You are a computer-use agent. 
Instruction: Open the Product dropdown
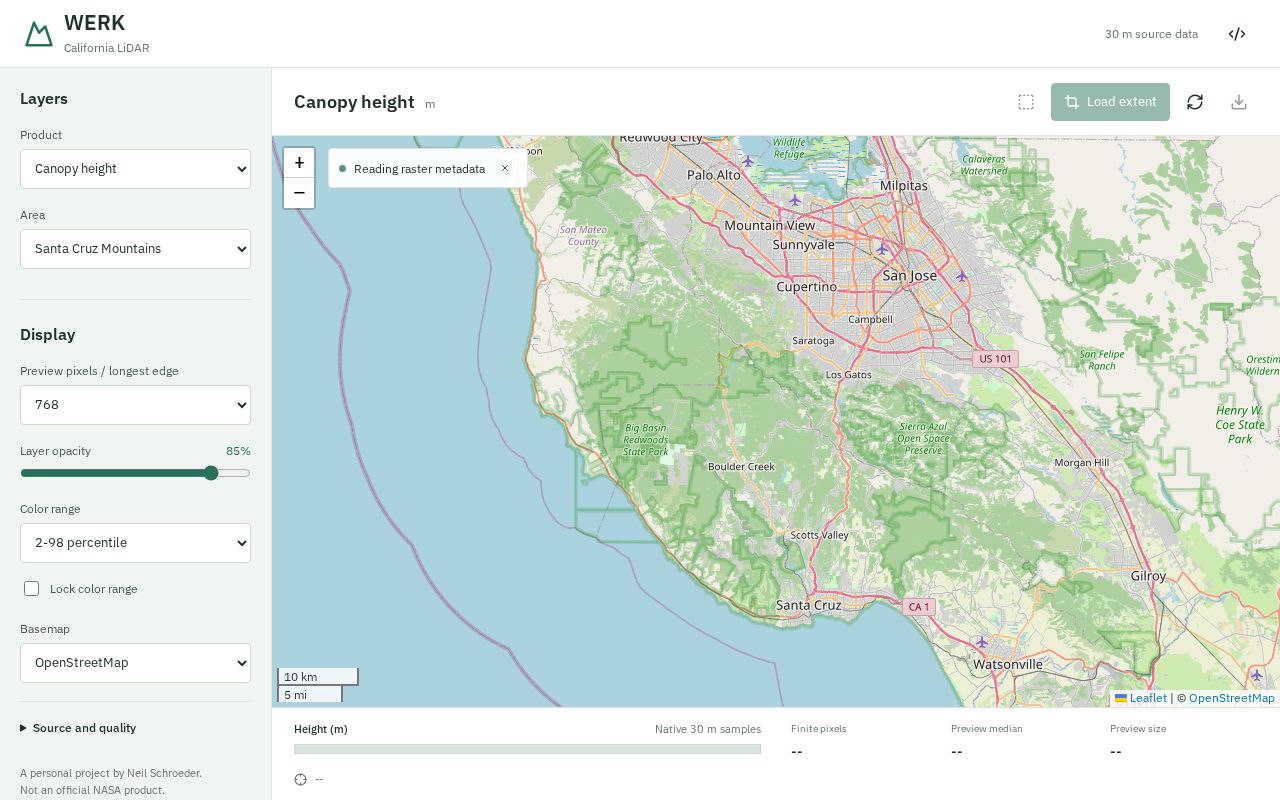pos(135,169)
